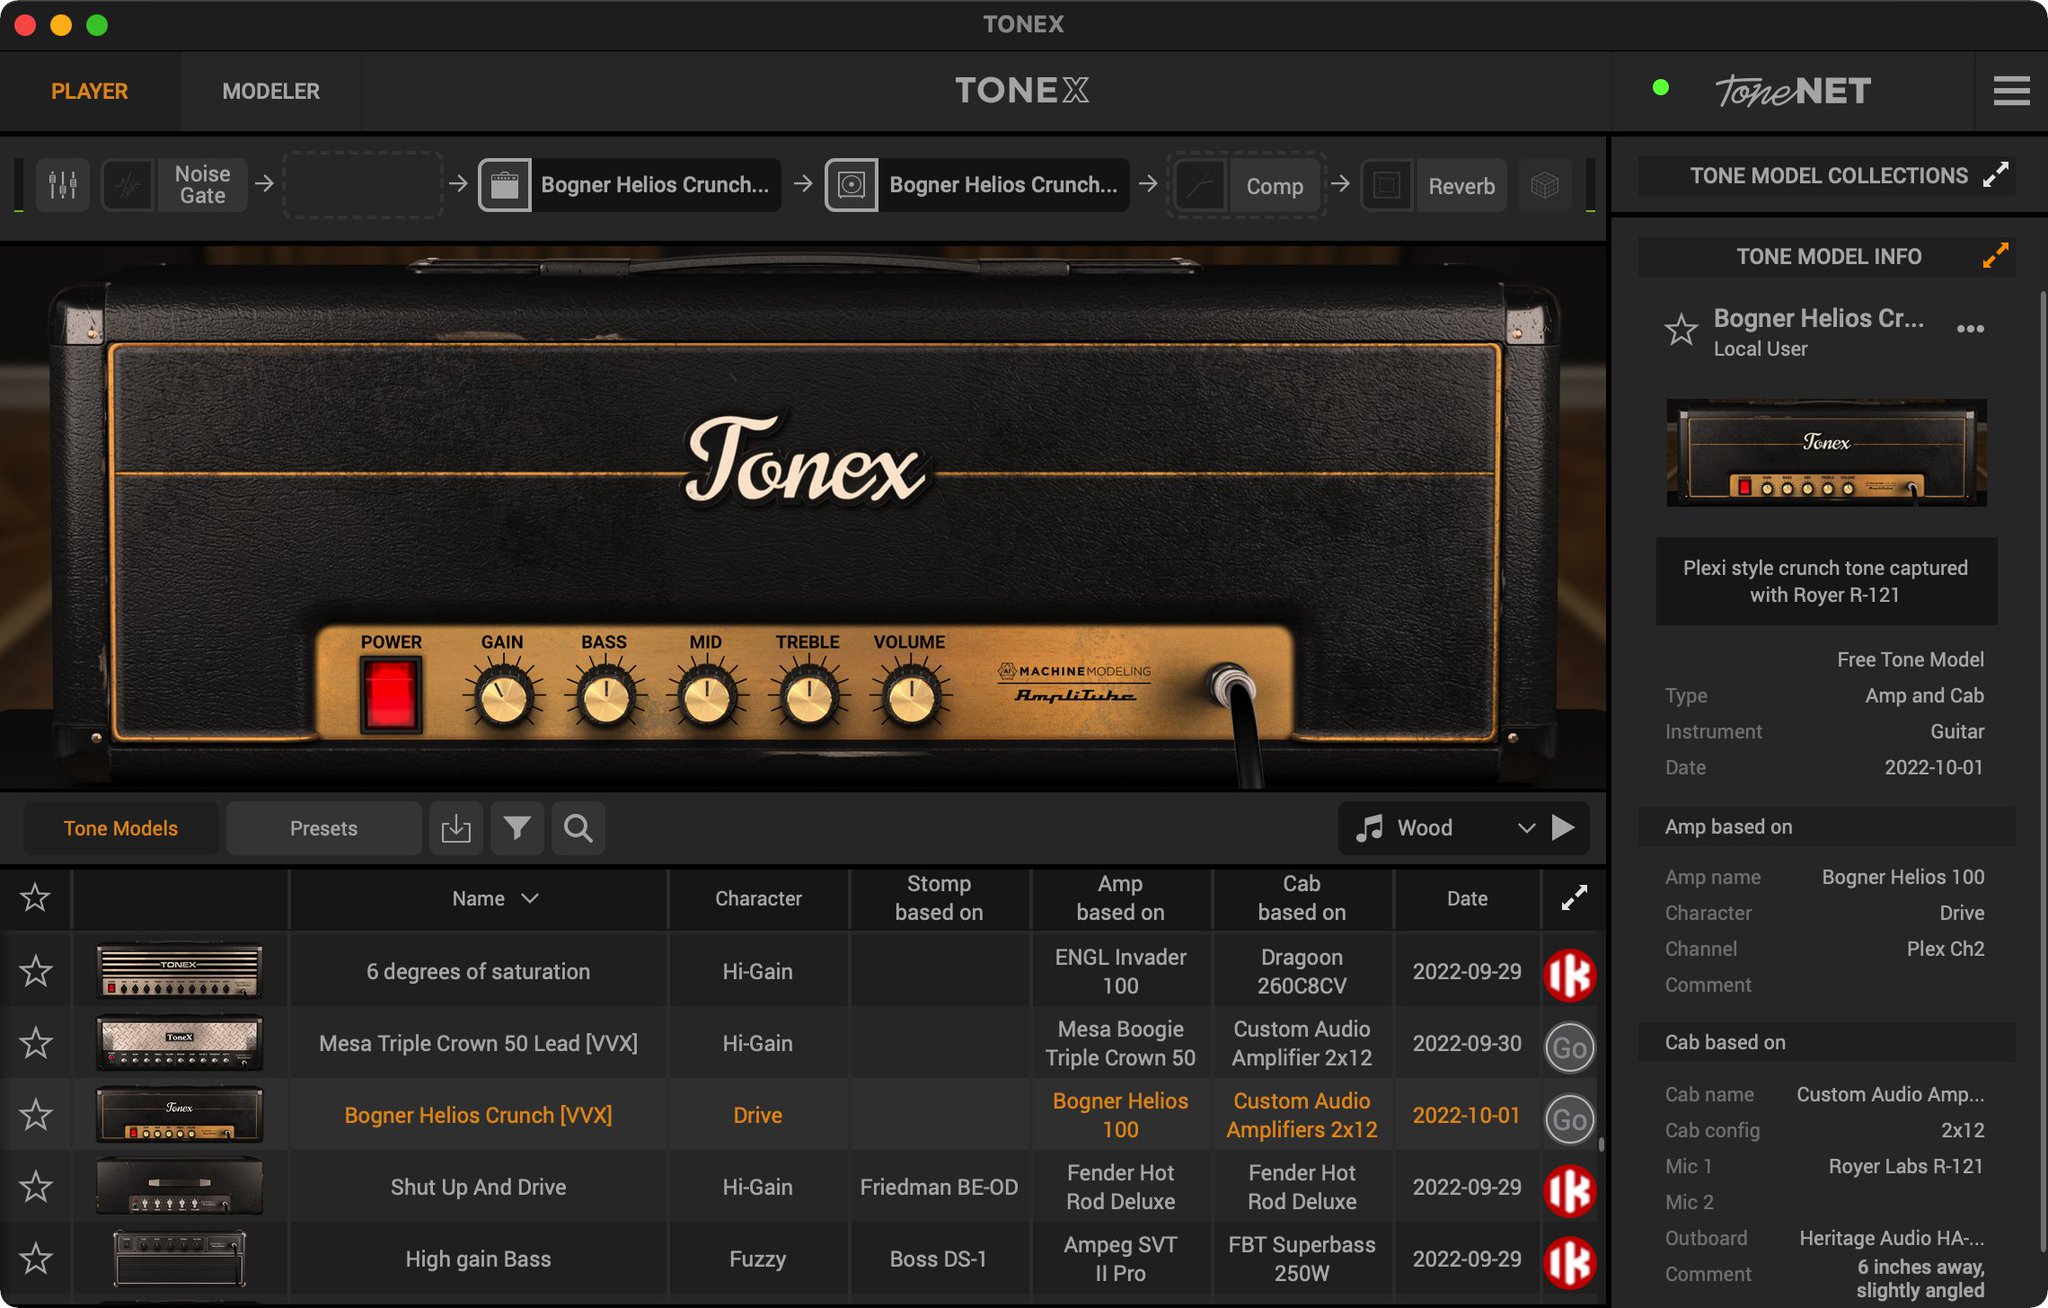Open the ToneNET link
This screenshot has width=2048, height=1308.
[1793, 91]
